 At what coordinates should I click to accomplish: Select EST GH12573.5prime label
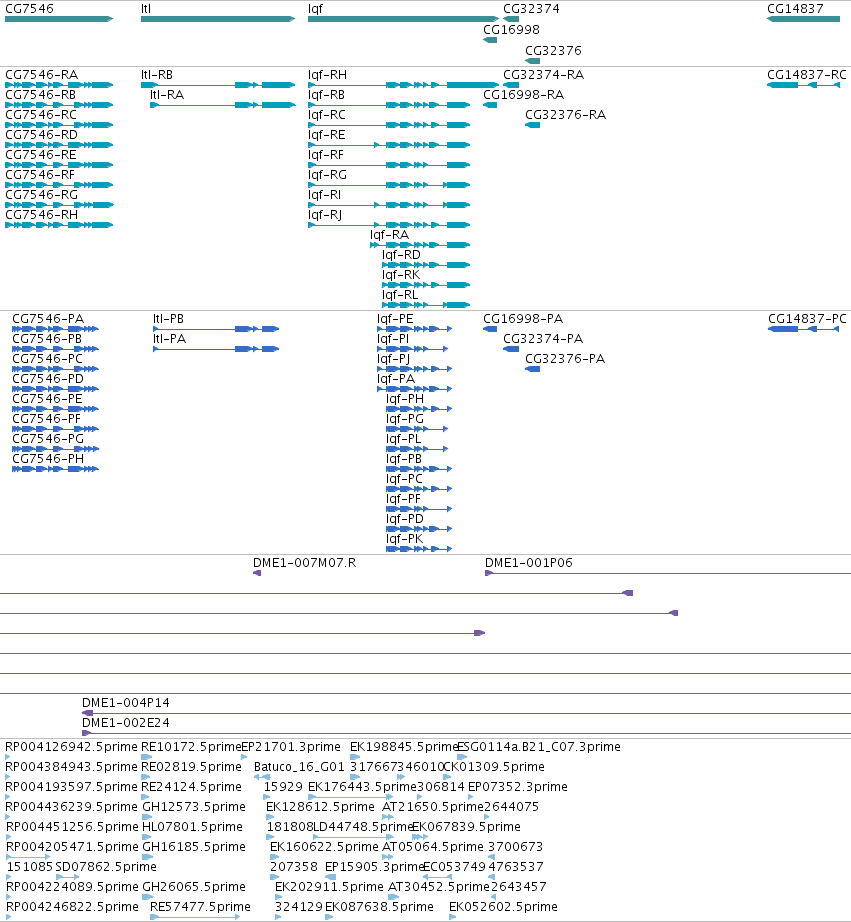194,807
